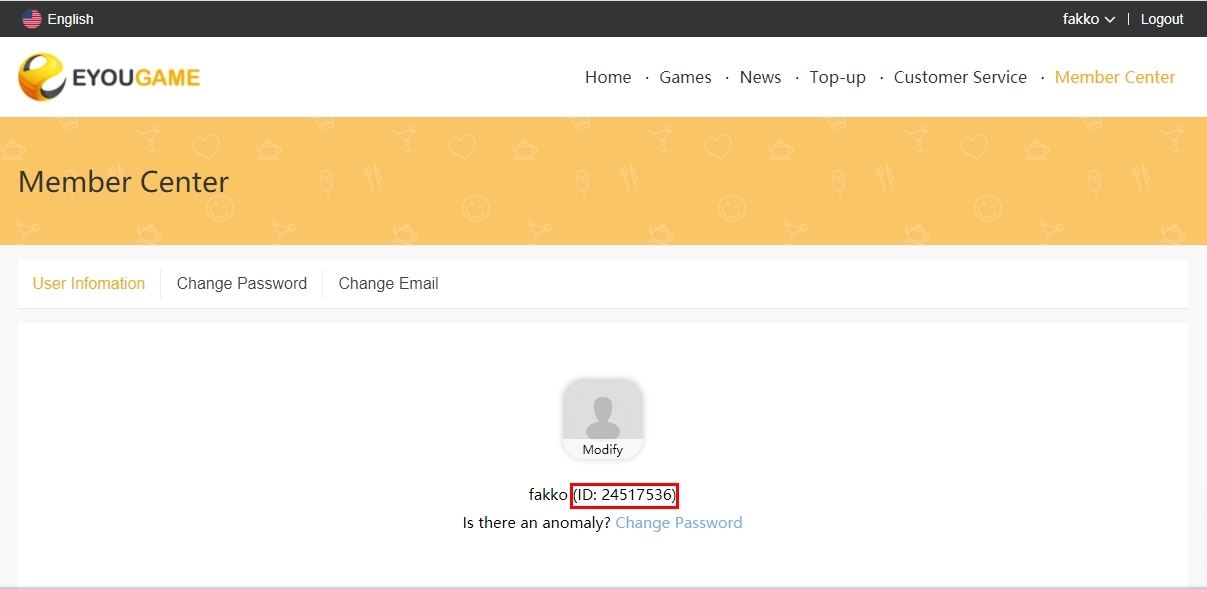Expand the fakko account dropdown arrow
1207x589 pixels.
[1110, 20]
